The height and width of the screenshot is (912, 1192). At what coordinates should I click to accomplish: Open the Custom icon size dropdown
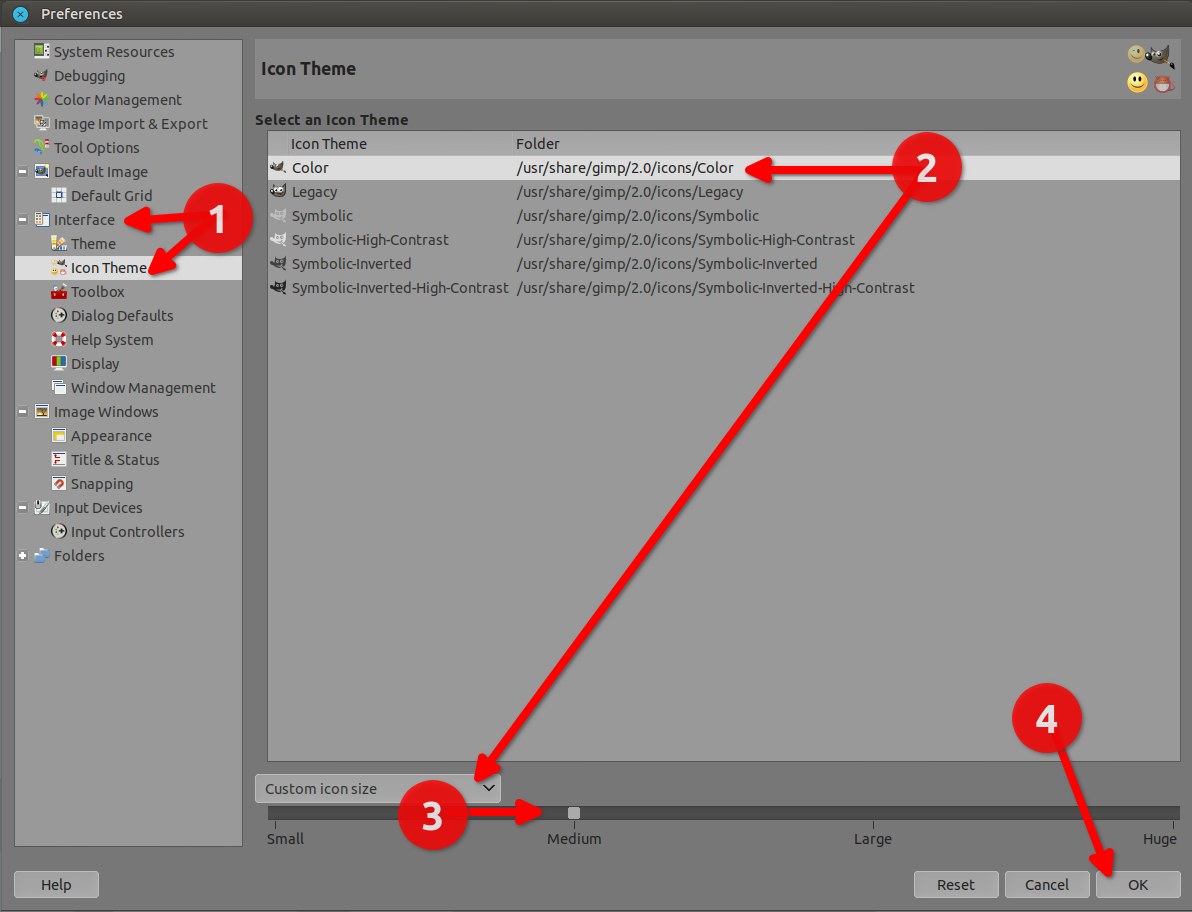(x=378, y=789)
